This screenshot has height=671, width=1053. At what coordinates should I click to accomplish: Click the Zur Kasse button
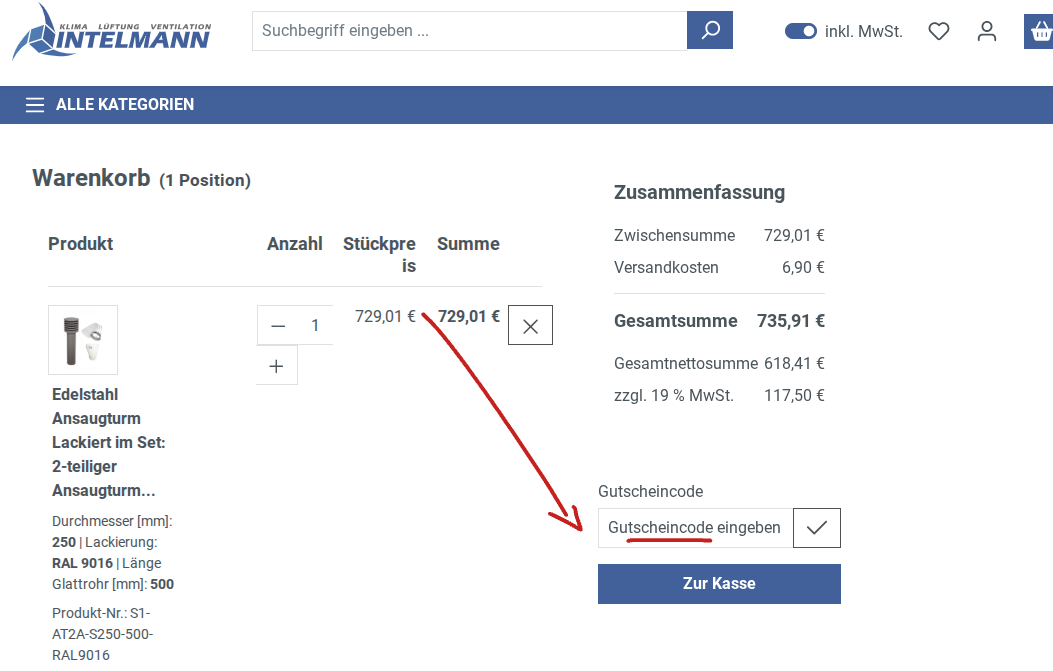[719, 584]
